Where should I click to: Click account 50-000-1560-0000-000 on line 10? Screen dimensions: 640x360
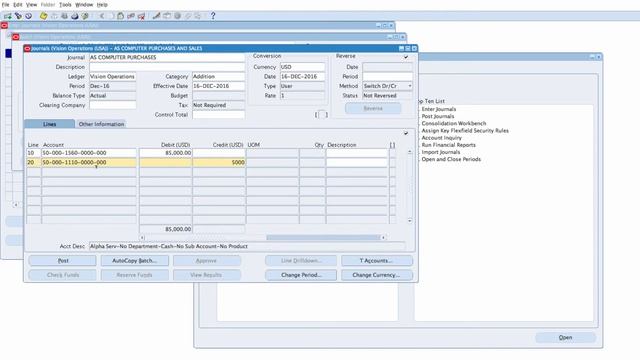[x=89, y=153]
